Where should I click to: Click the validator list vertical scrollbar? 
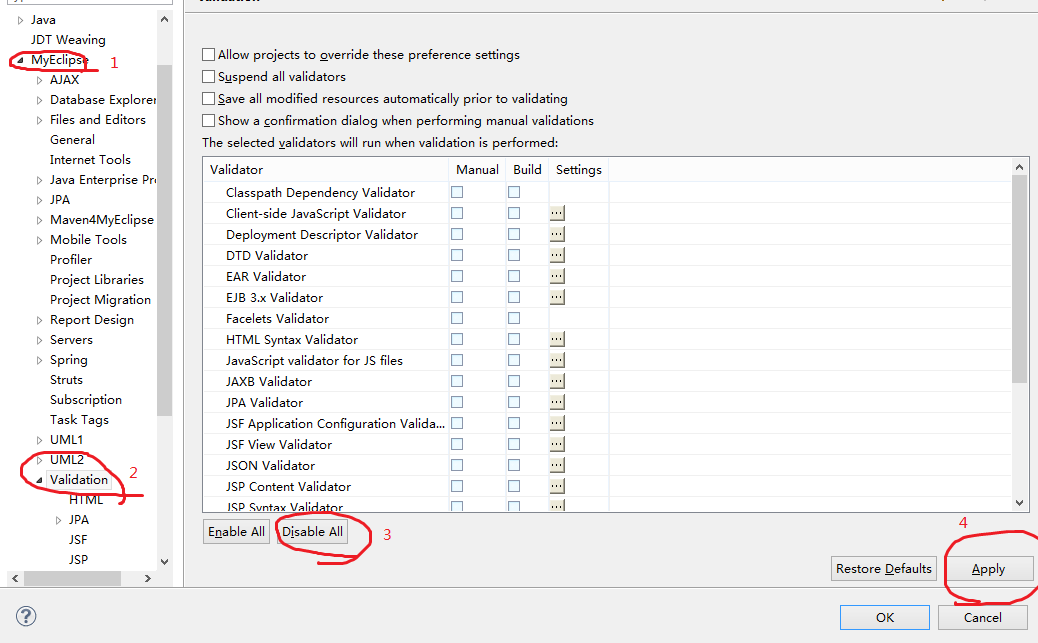pos(1020,280)
